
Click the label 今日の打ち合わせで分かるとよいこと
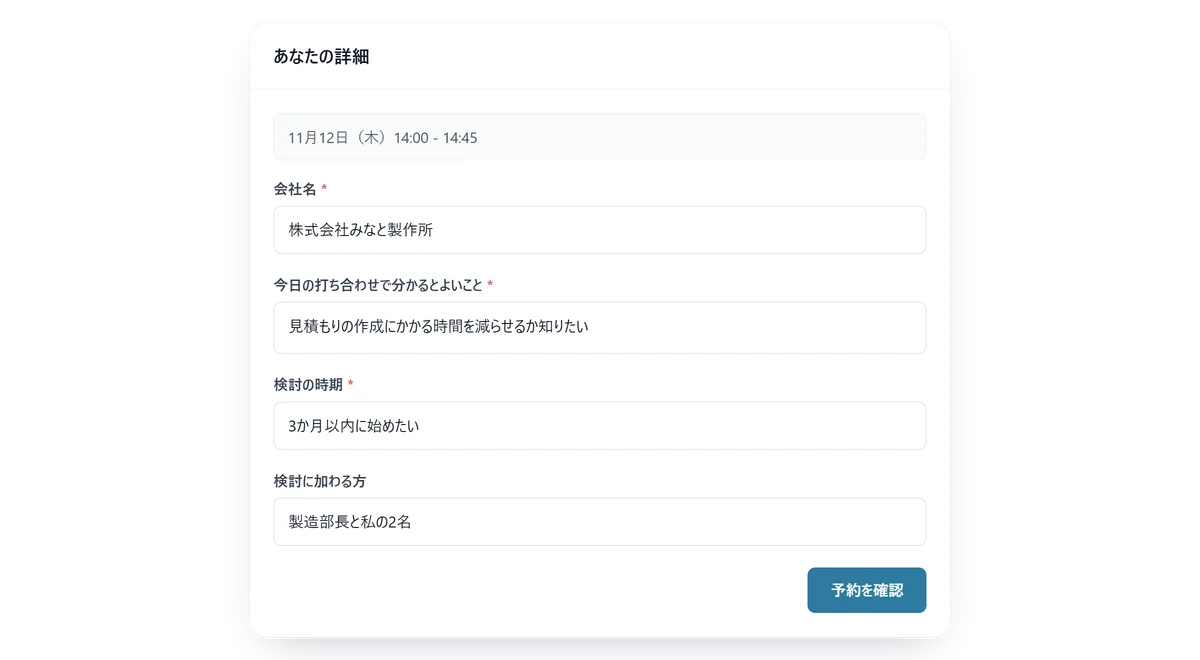click(378, 285)
